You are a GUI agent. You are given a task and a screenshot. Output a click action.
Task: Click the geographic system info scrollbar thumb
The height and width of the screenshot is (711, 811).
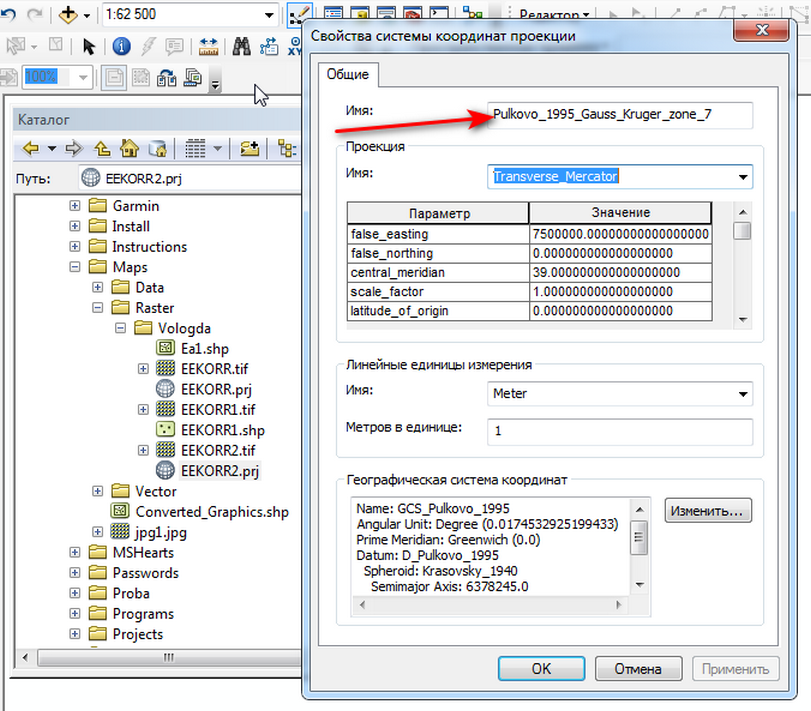639,538
